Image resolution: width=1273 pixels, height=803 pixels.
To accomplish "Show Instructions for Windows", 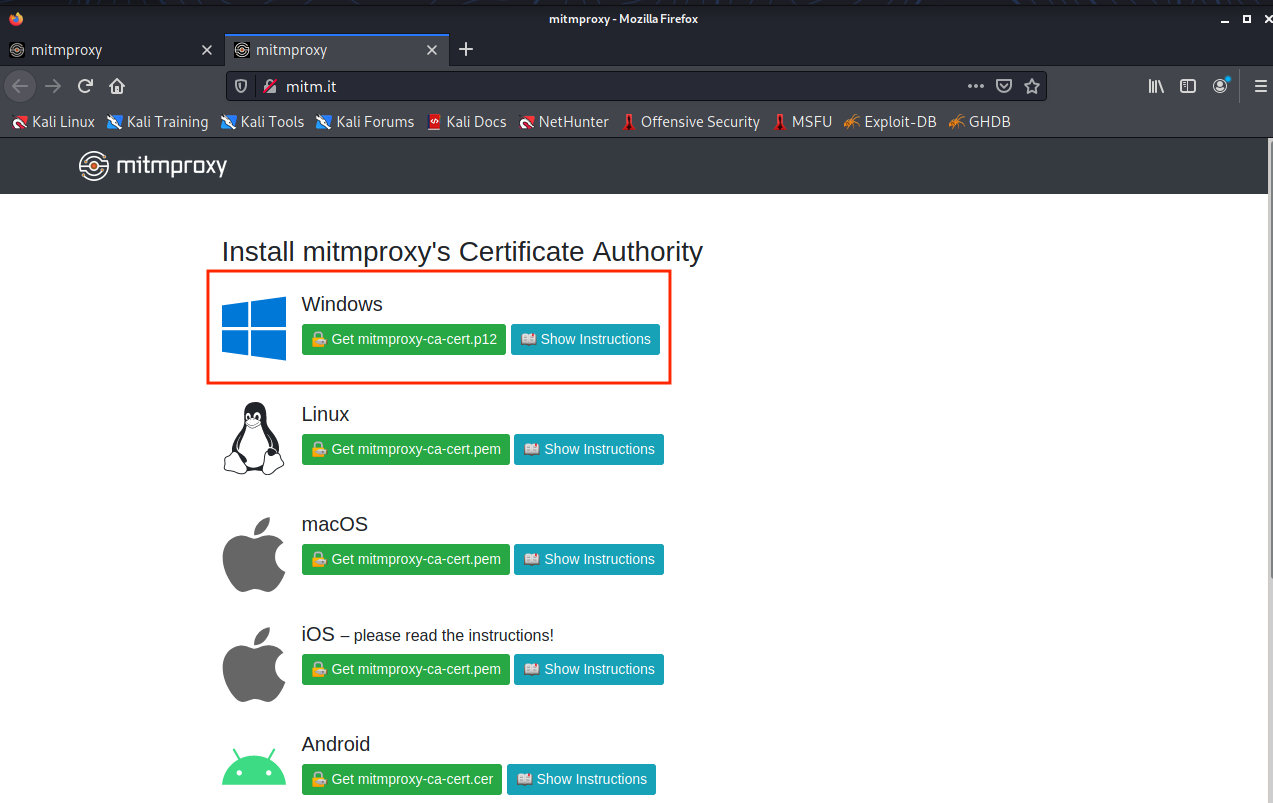I will [x=585, y=340].
